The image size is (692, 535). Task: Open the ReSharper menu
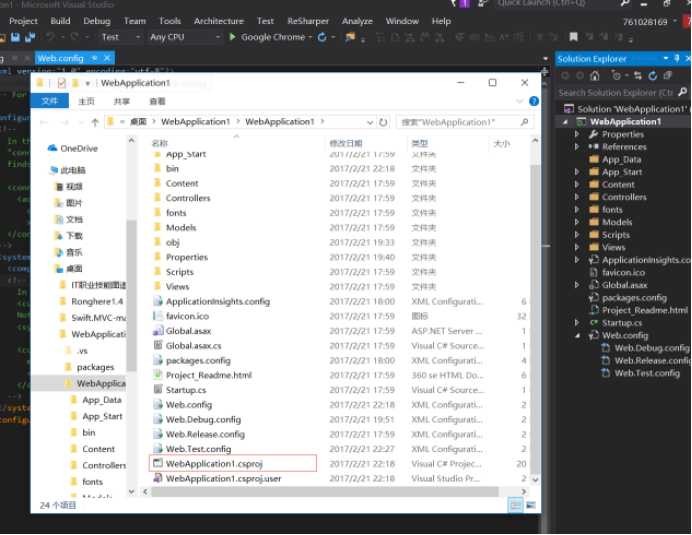coord(308,21)
